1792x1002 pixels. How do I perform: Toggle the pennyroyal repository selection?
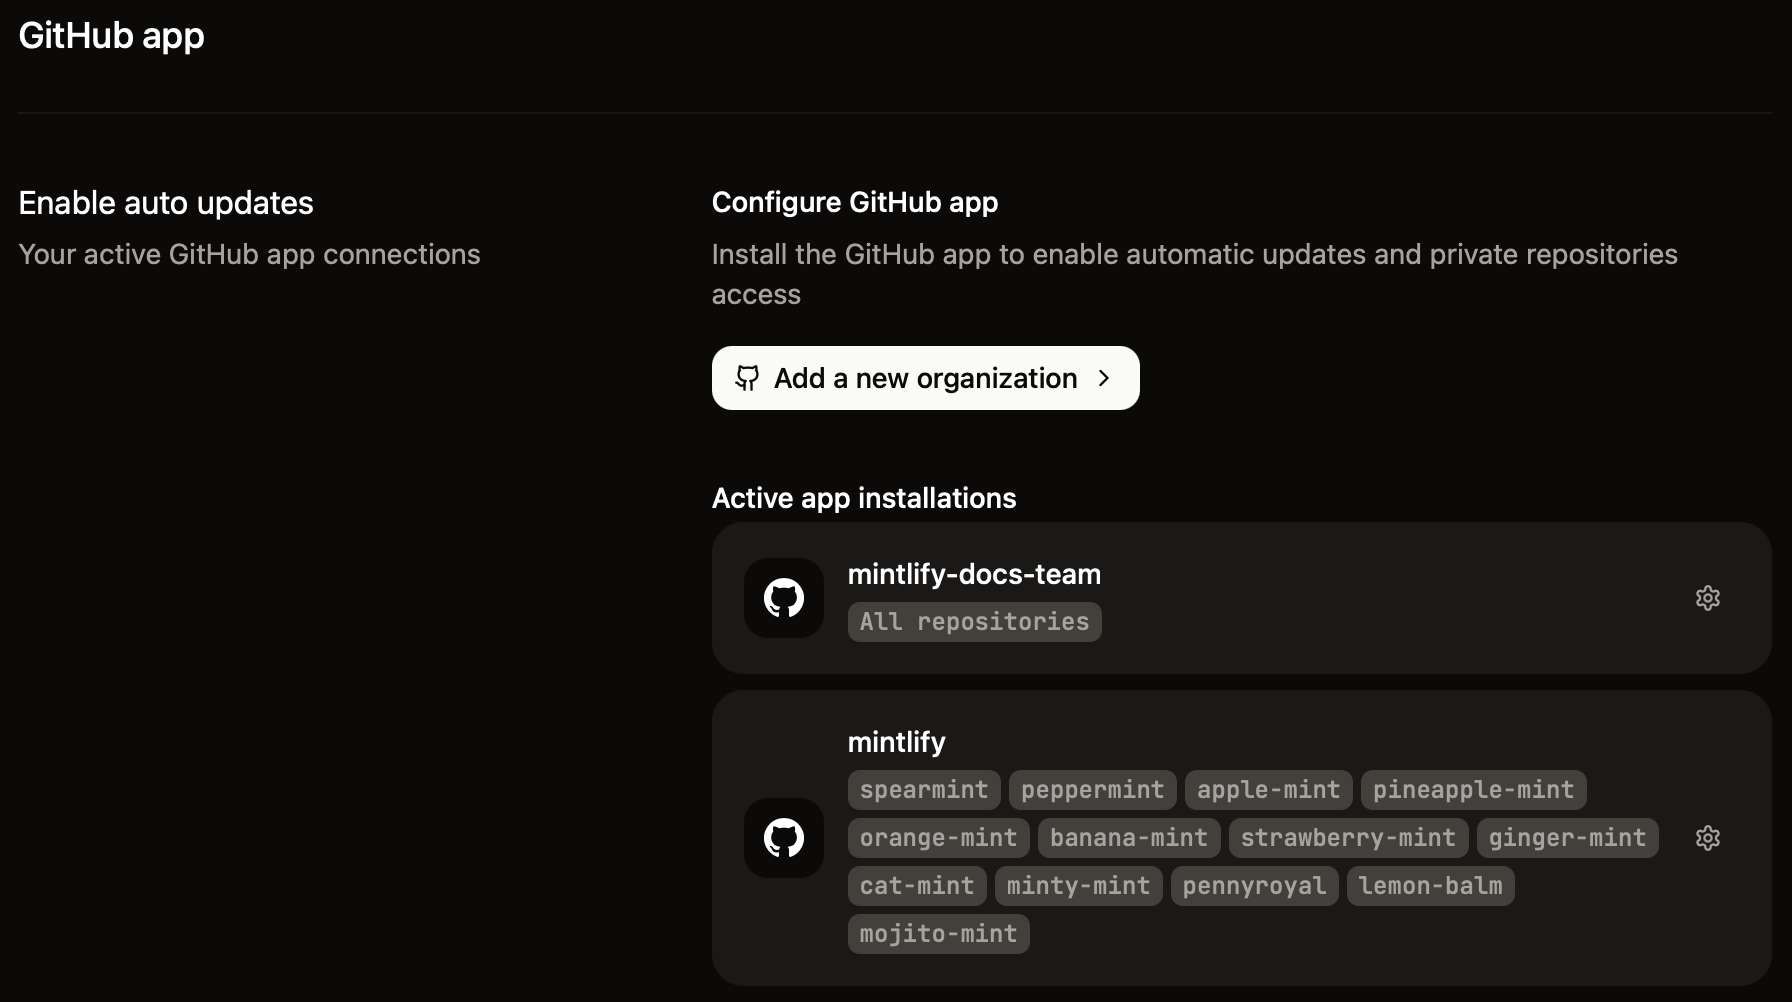pos(1253,885)
